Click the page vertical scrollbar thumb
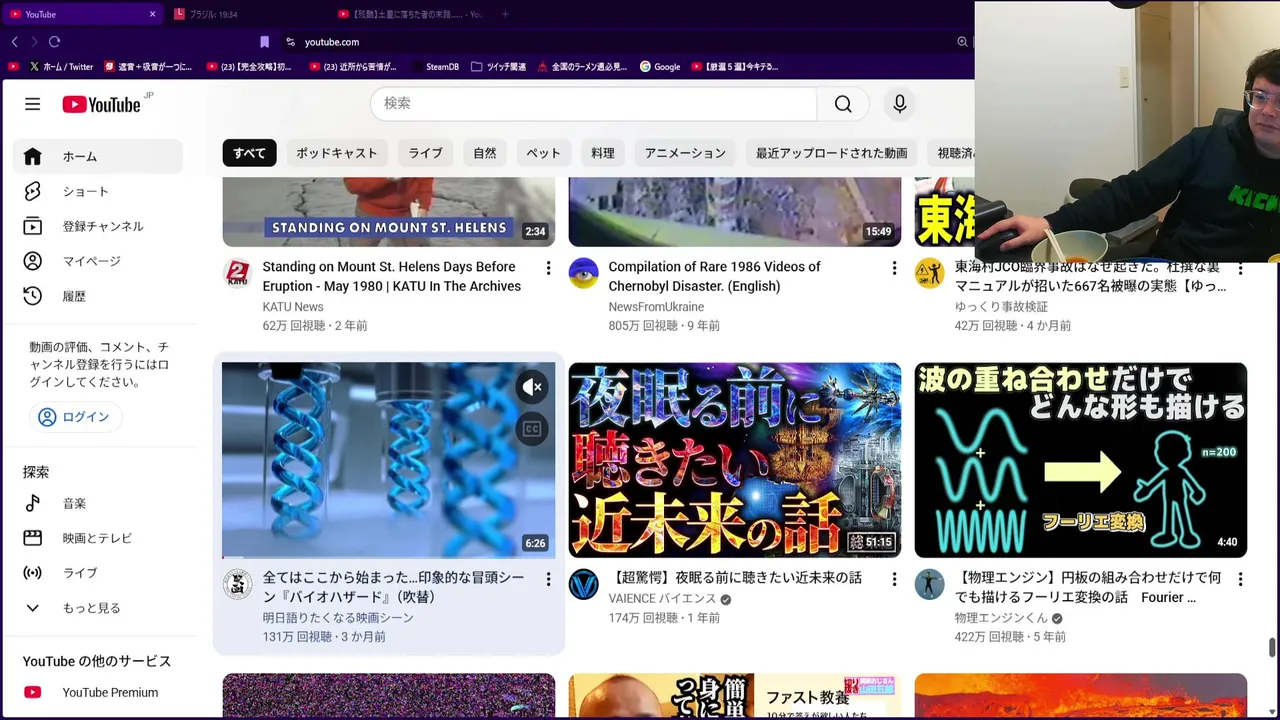The image size is (1280, 720). (x=1272, y=647)
